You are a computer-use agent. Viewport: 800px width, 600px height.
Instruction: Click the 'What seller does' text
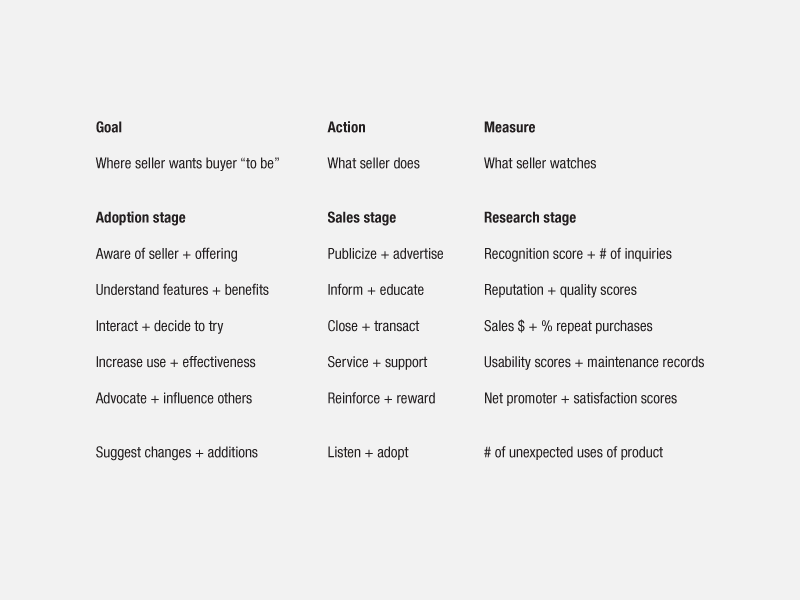point(373,163)
